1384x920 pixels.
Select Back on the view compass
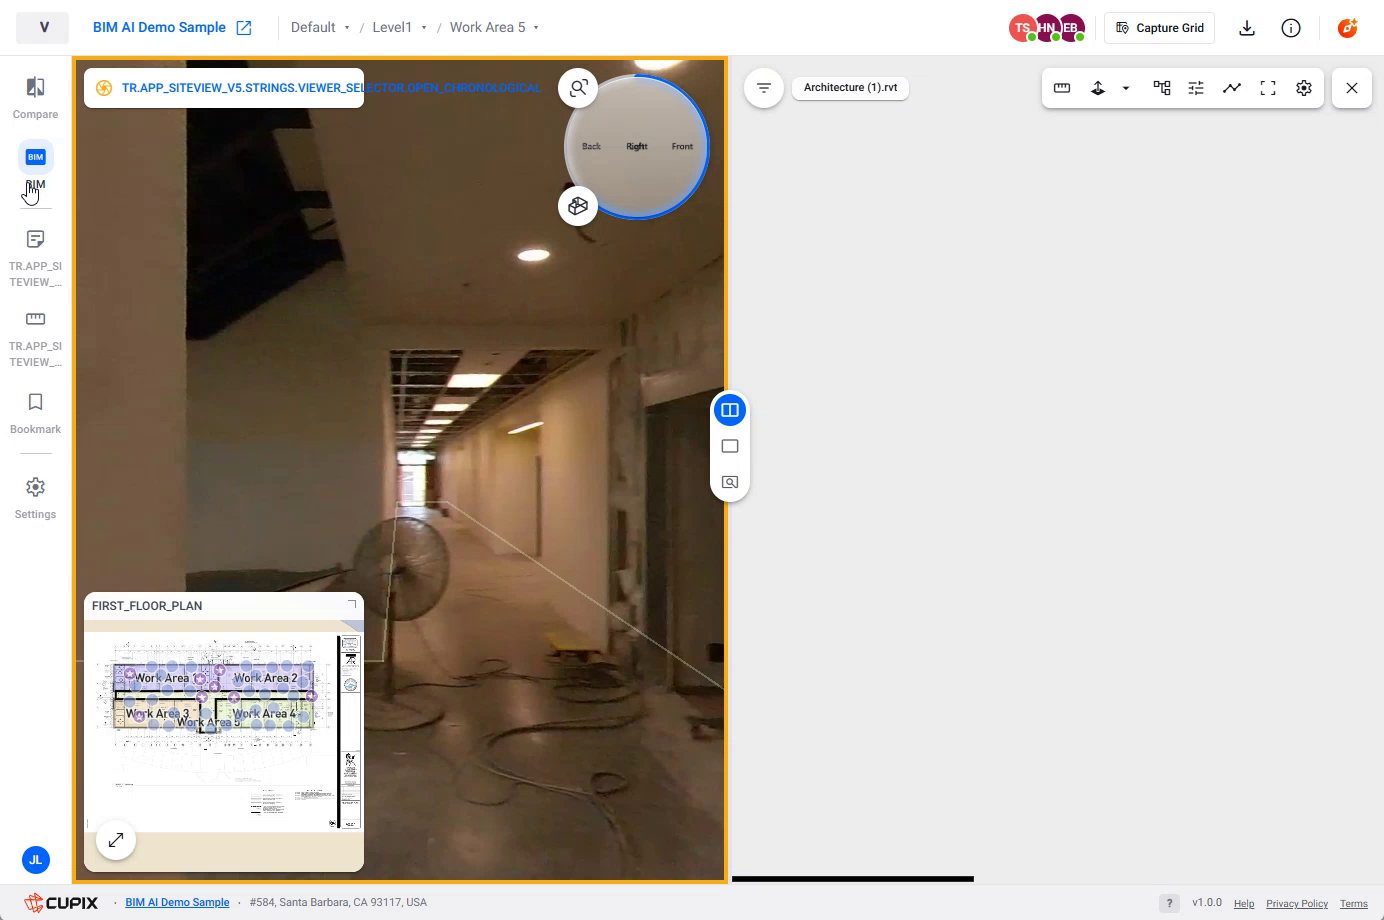click(591, 146)
